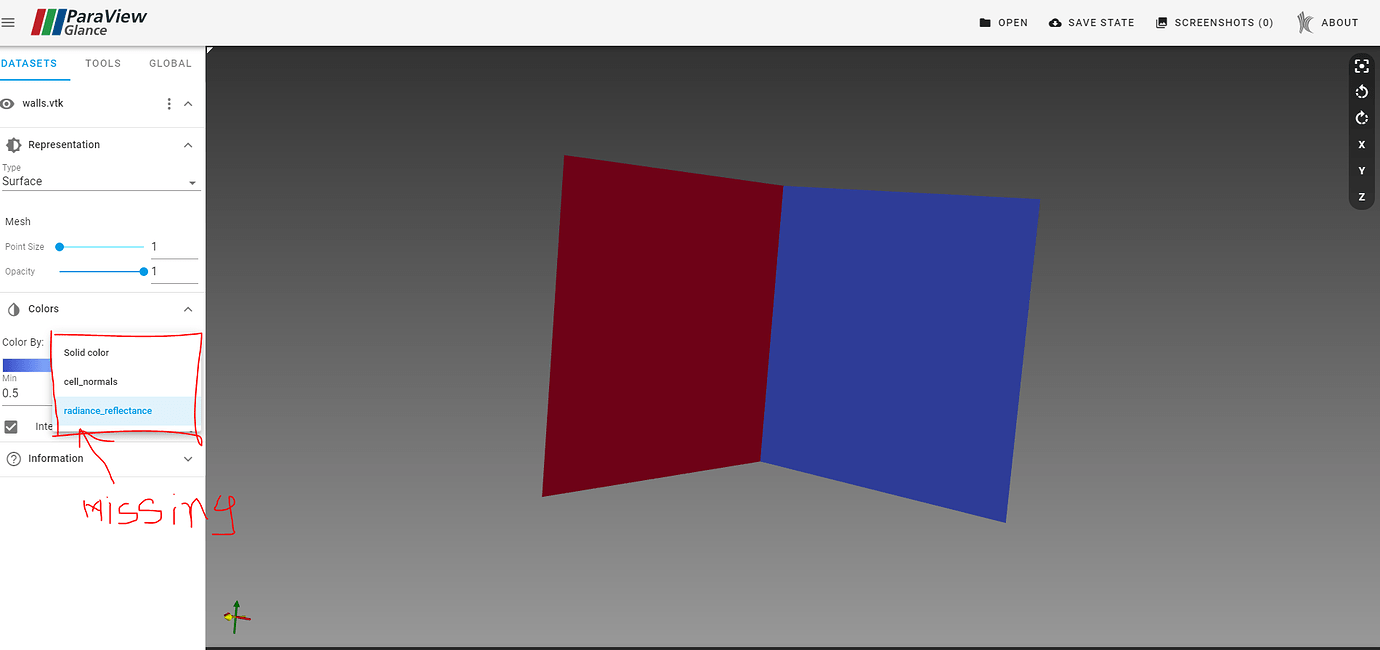The height and width of the screenshot is (650, 1380).
Task: Expand the Information section
Action: (188, 459)
